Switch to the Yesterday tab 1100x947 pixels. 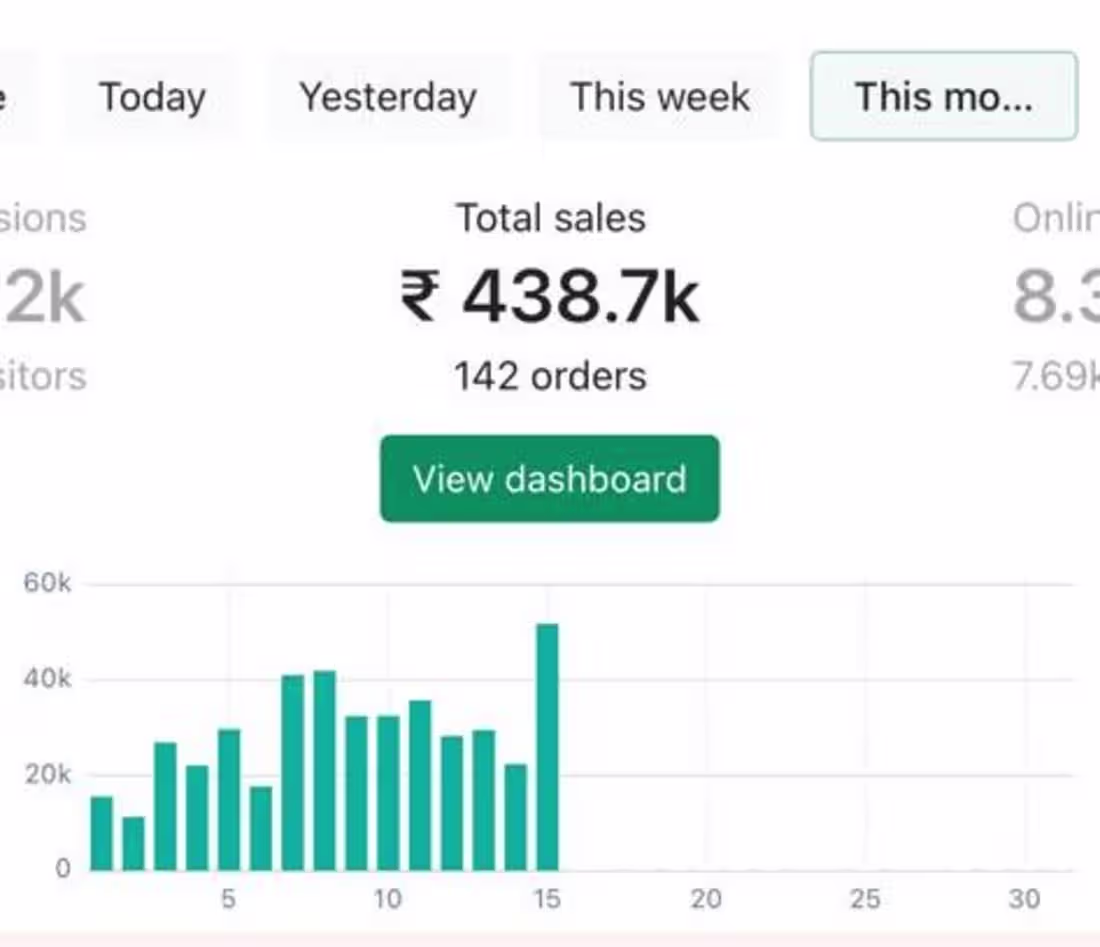(x=388, y=97)
